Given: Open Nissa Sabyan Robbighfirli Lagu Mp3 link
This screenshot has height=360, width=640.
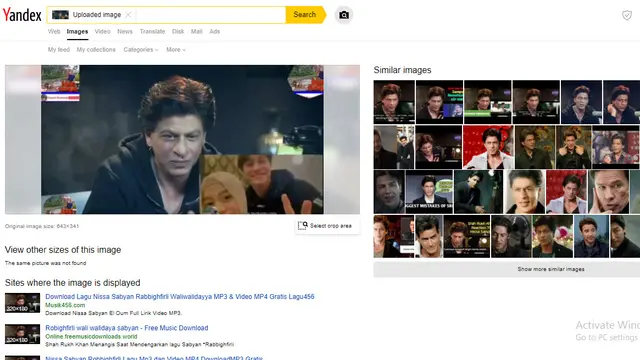Looking at the screenshot, I should pyautogui.click(x=154, y=358).
